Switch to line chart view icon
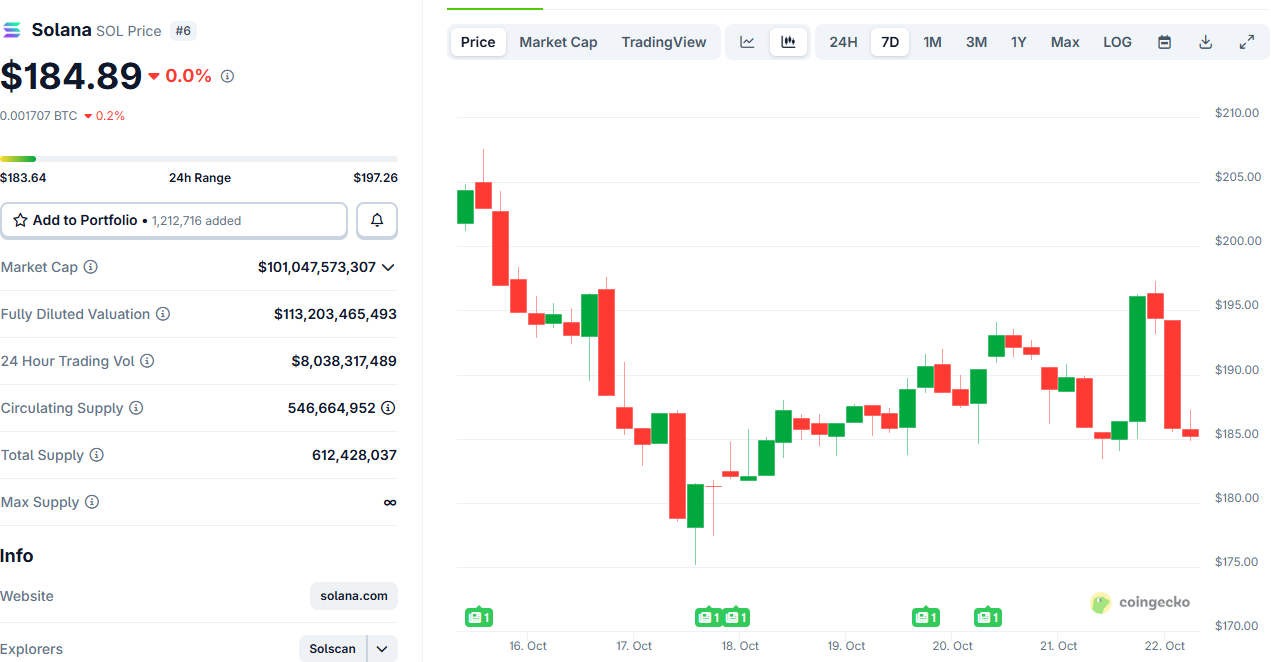The image size is (1271, 662). pyautogui.click(x=747, y=42)
